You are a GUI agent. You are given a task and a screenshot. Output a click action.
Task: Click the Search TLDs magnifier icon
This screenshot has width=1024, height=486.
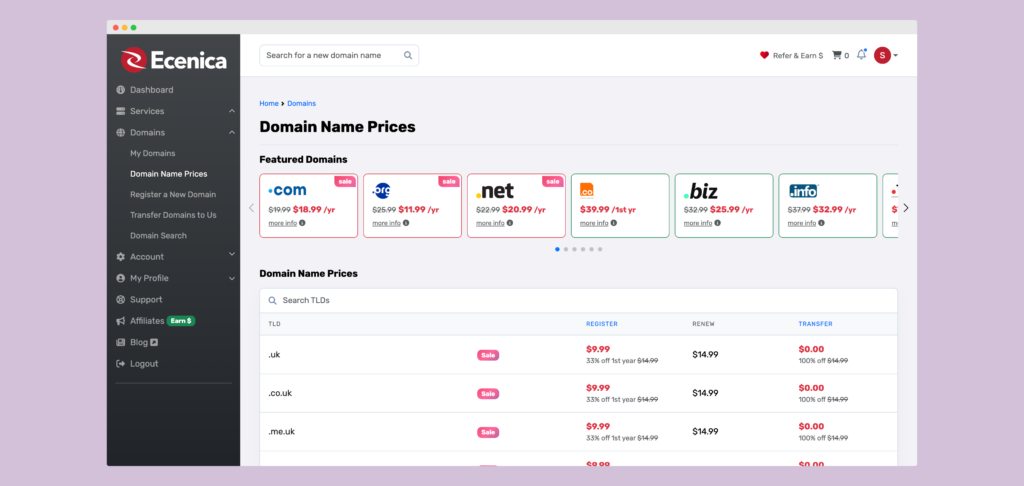point(272,300)
